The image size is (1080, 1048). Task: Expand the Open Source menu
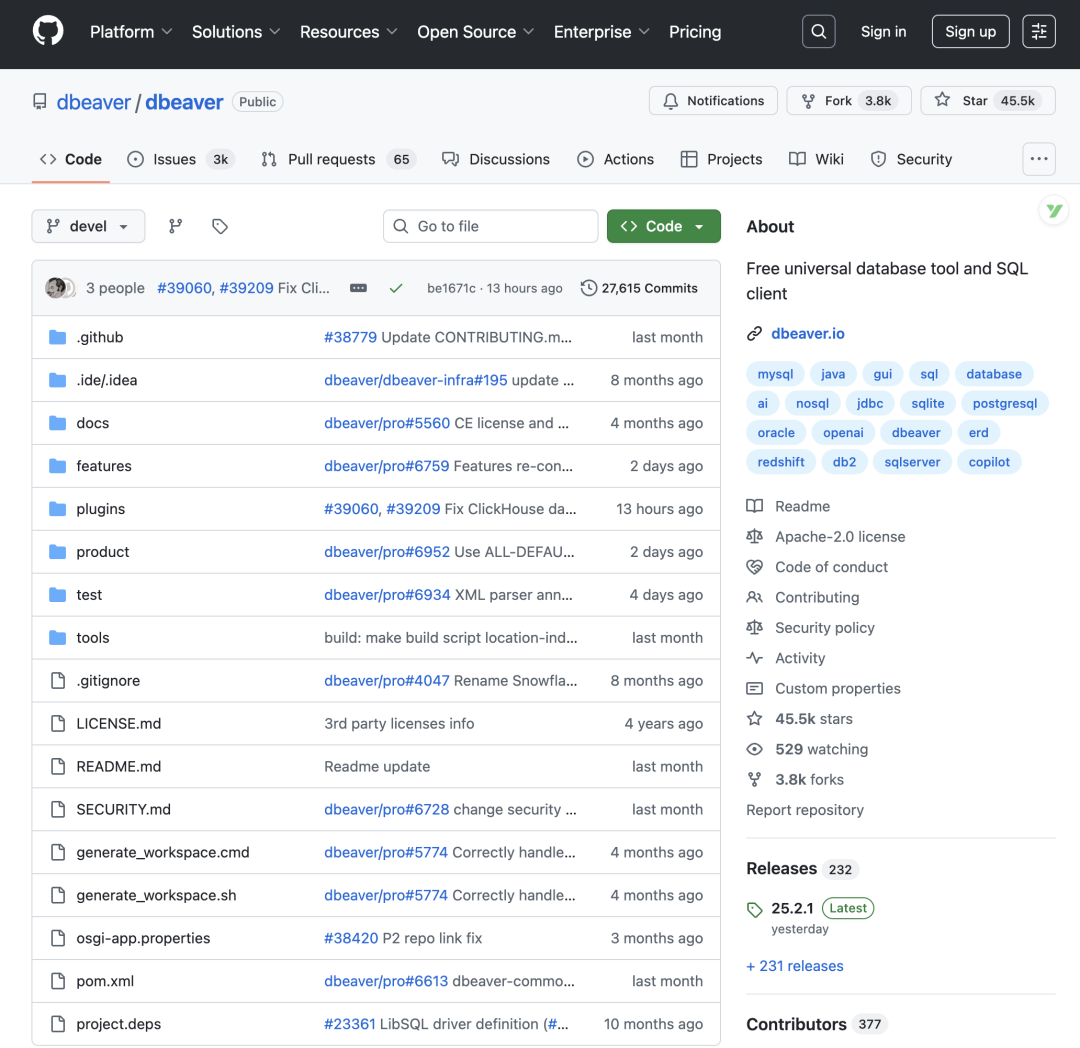(475, 32)
